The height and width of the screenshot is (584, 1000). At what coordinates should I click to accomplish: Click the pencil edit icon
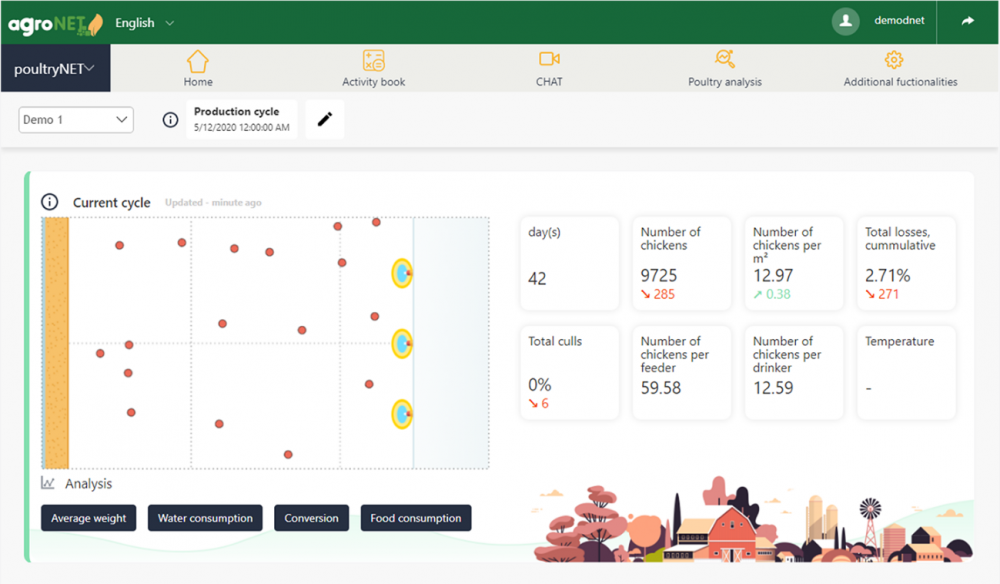(324, 120)
